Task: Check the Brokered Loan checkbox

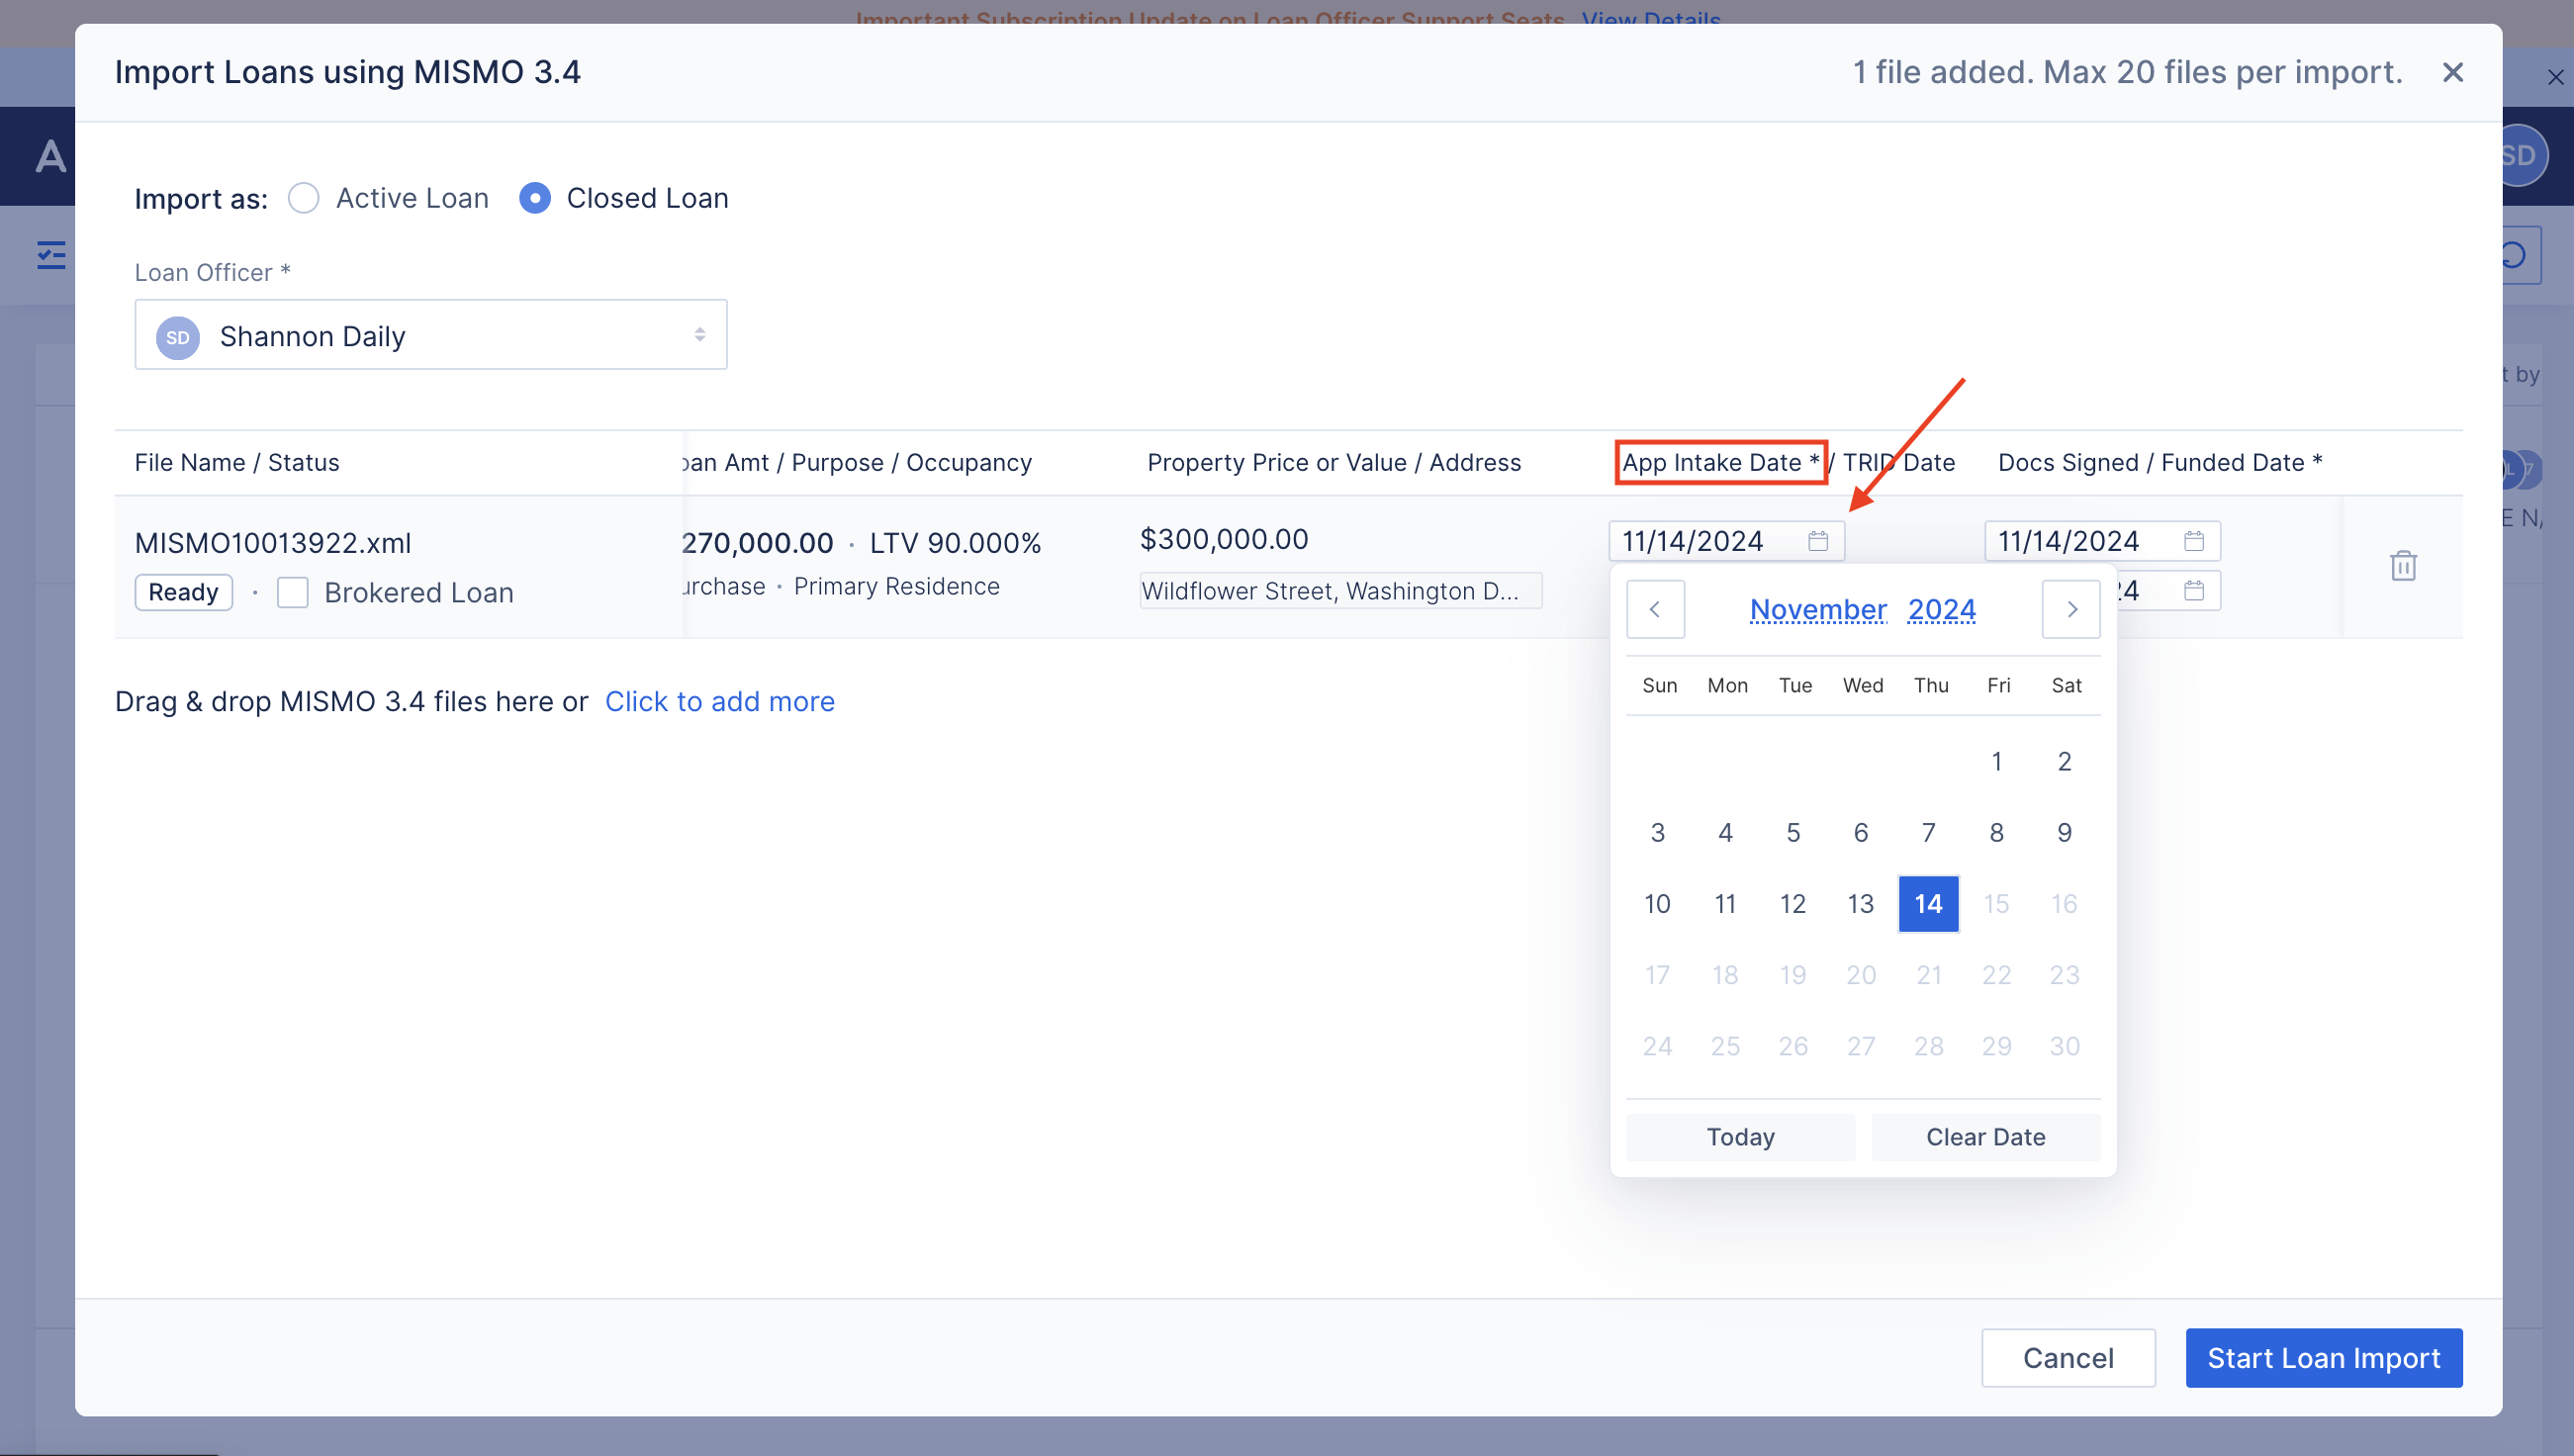Action: (x=293, y=592)
